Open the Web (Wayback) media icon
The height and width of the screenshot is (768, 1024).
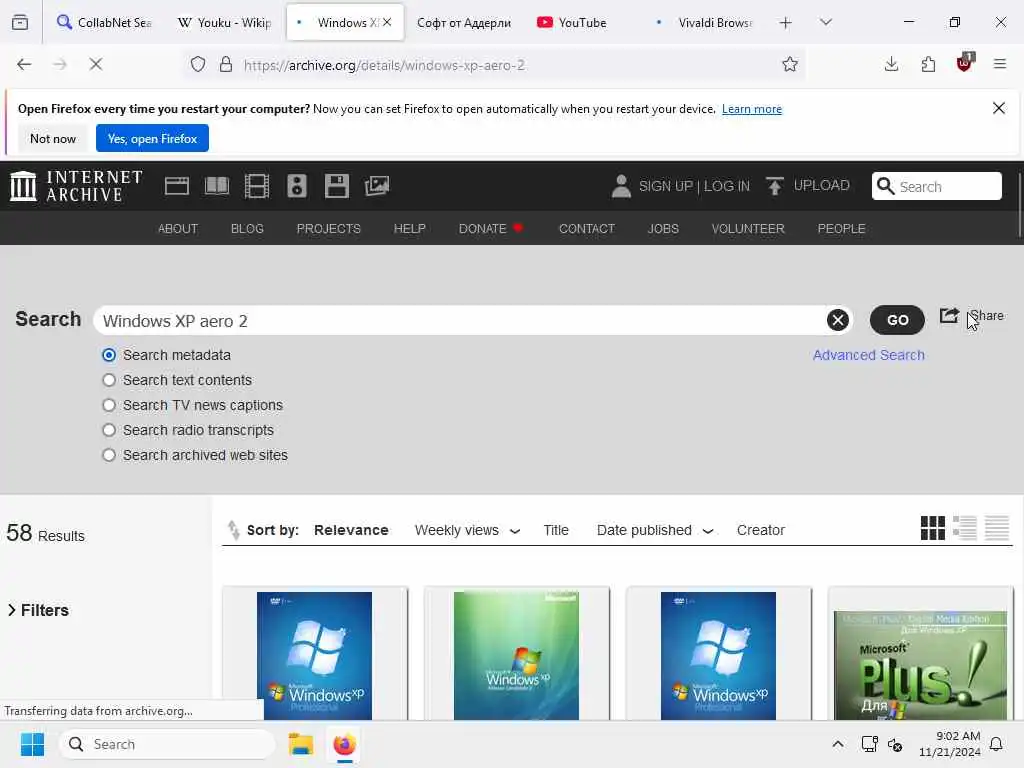click(x=177, y=186)
